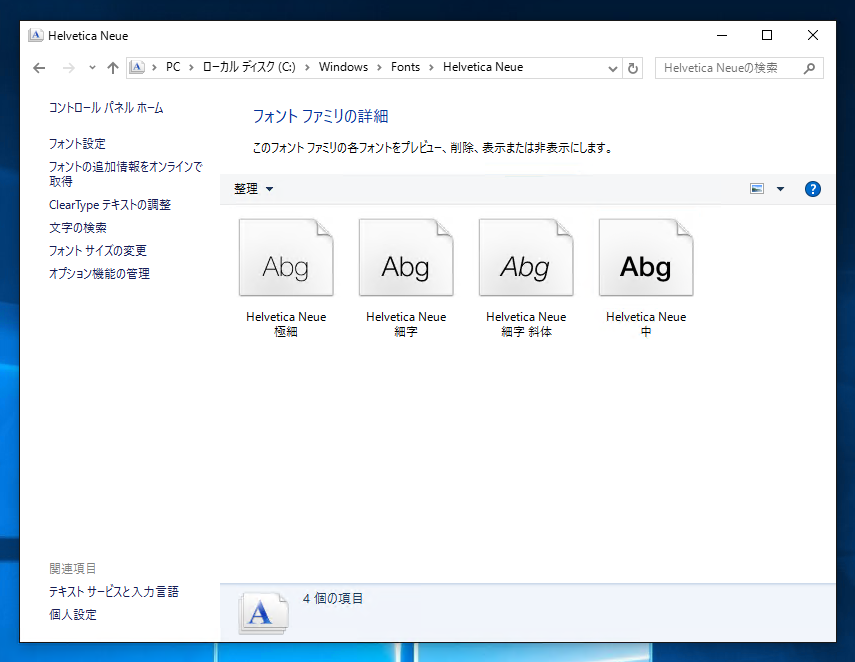
Task: Expand chevron after Fonts breadcrumb
Action: click(431, 68)
